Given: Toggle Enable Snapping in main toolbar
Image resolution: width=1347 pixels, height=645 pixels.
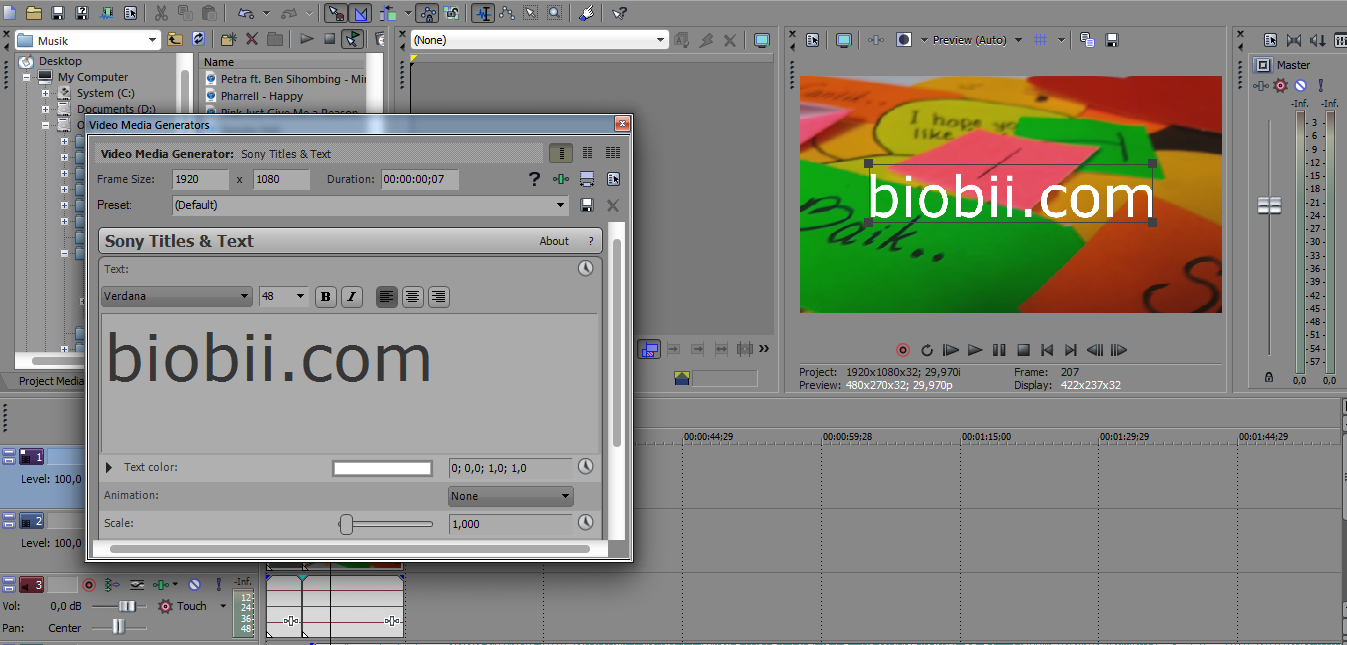Looking at the screenshot, I should tap(336, 13).
